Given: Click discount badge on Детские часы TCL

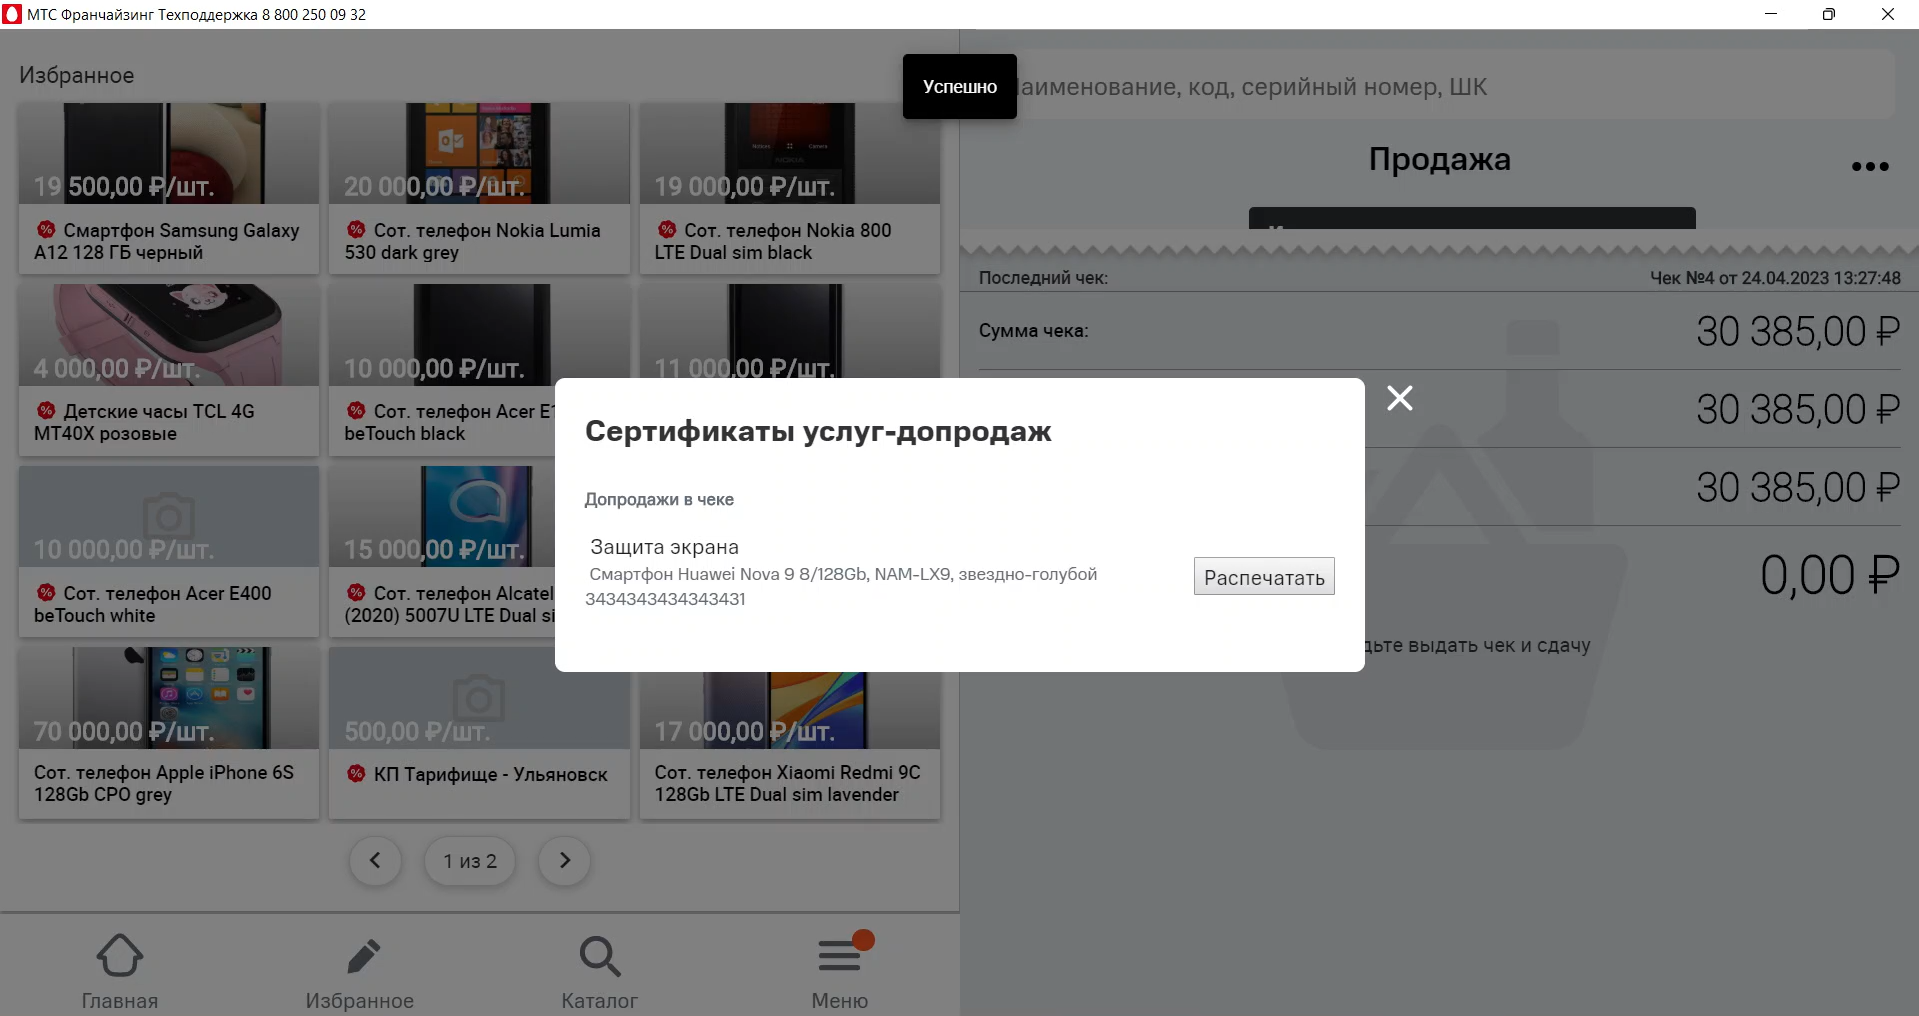Looking at the screenshot, I should (x=46, y=411).
